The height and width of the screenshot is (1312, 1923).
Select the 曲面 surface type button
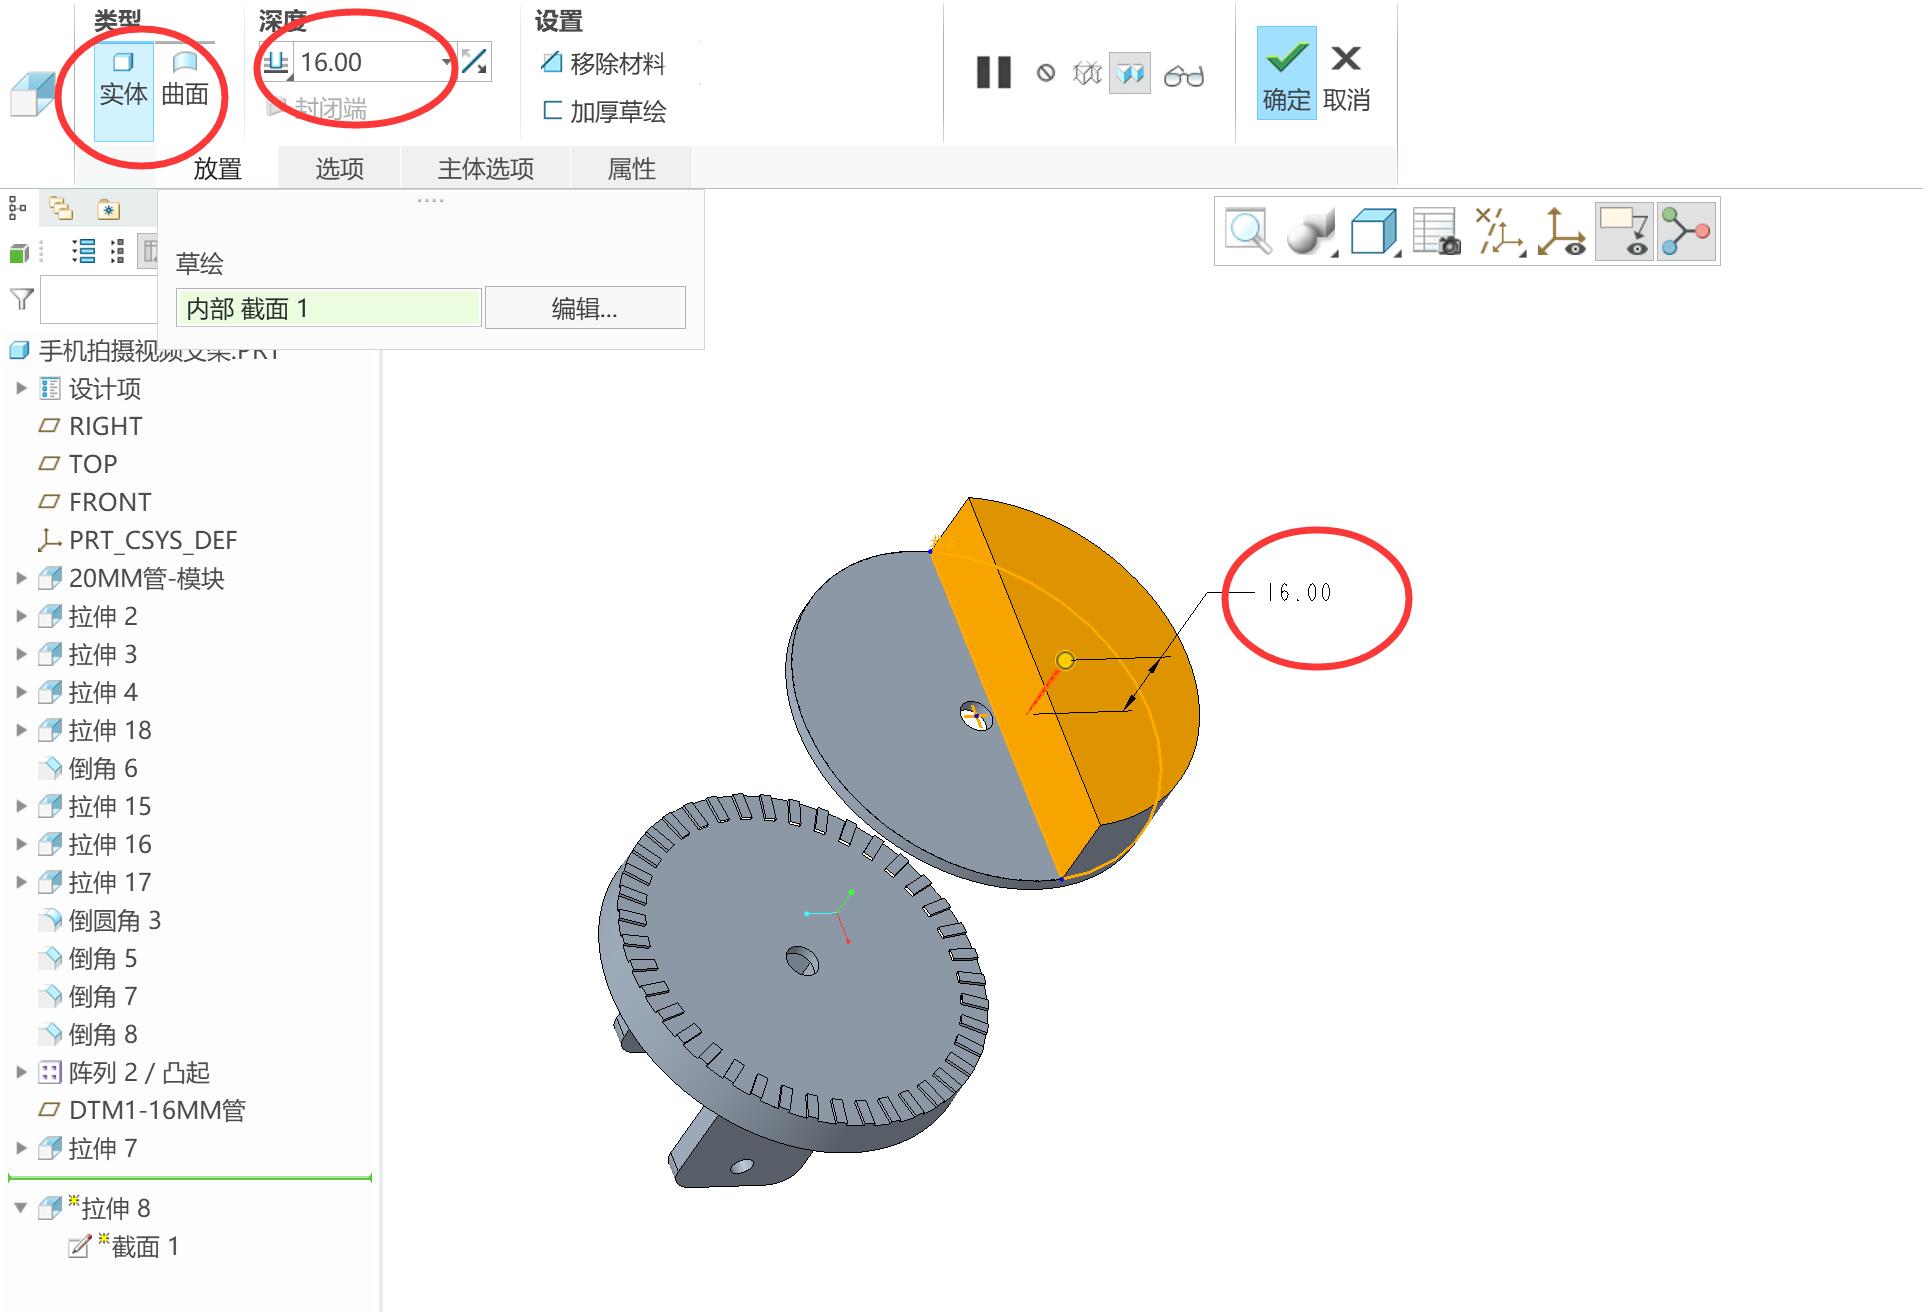[185, 80]
